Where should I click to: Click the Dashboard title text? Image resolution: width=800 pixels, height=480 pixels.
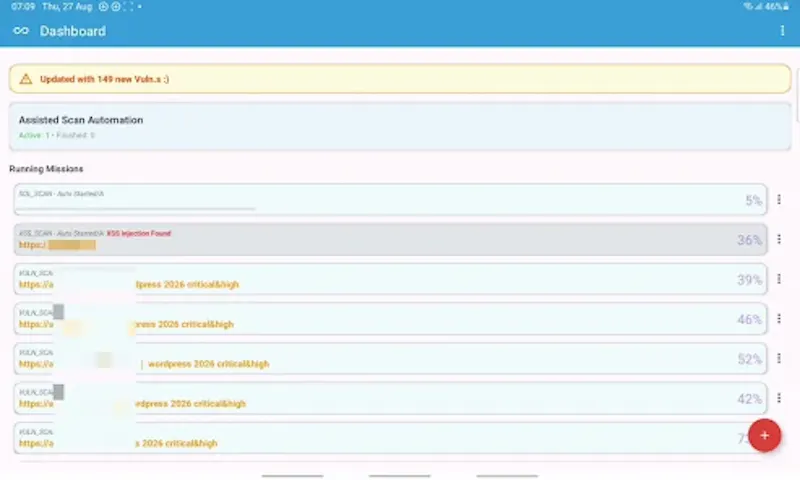(x=73, y=31)
